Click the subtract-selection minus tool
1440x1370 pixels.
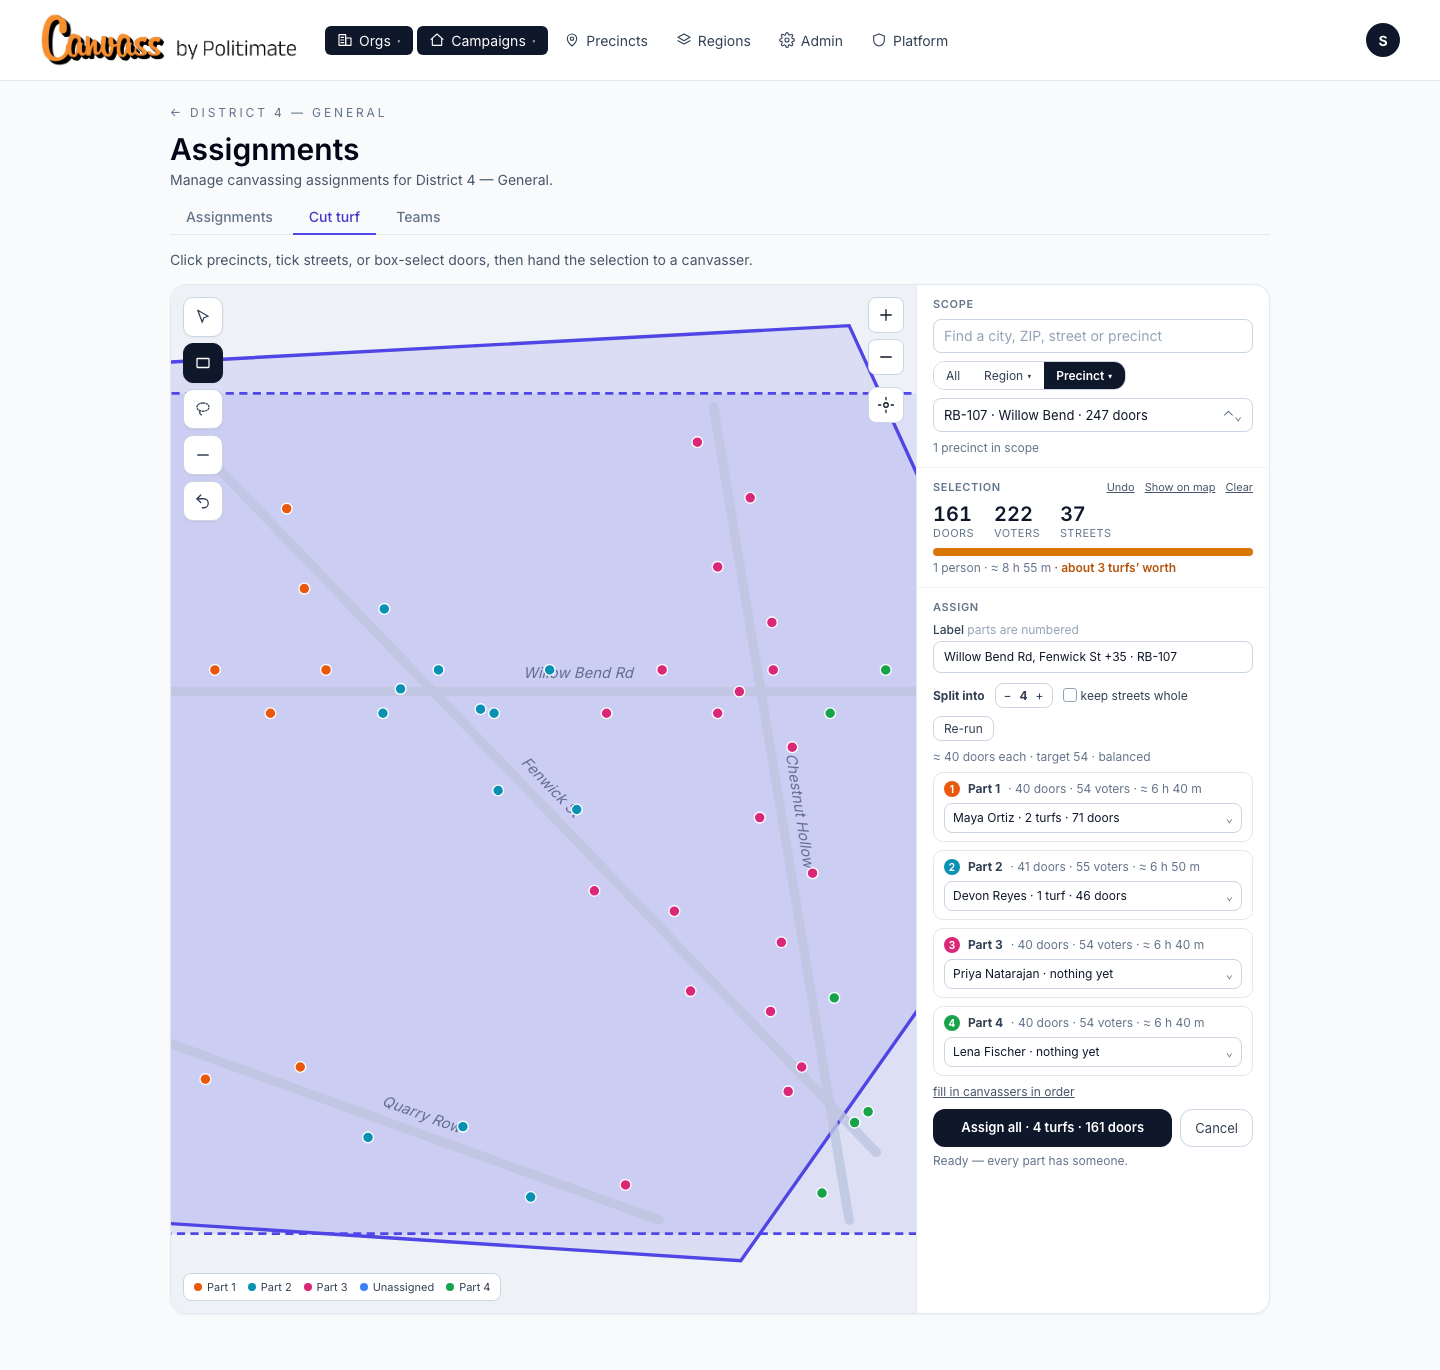click(x=203, y=455)
